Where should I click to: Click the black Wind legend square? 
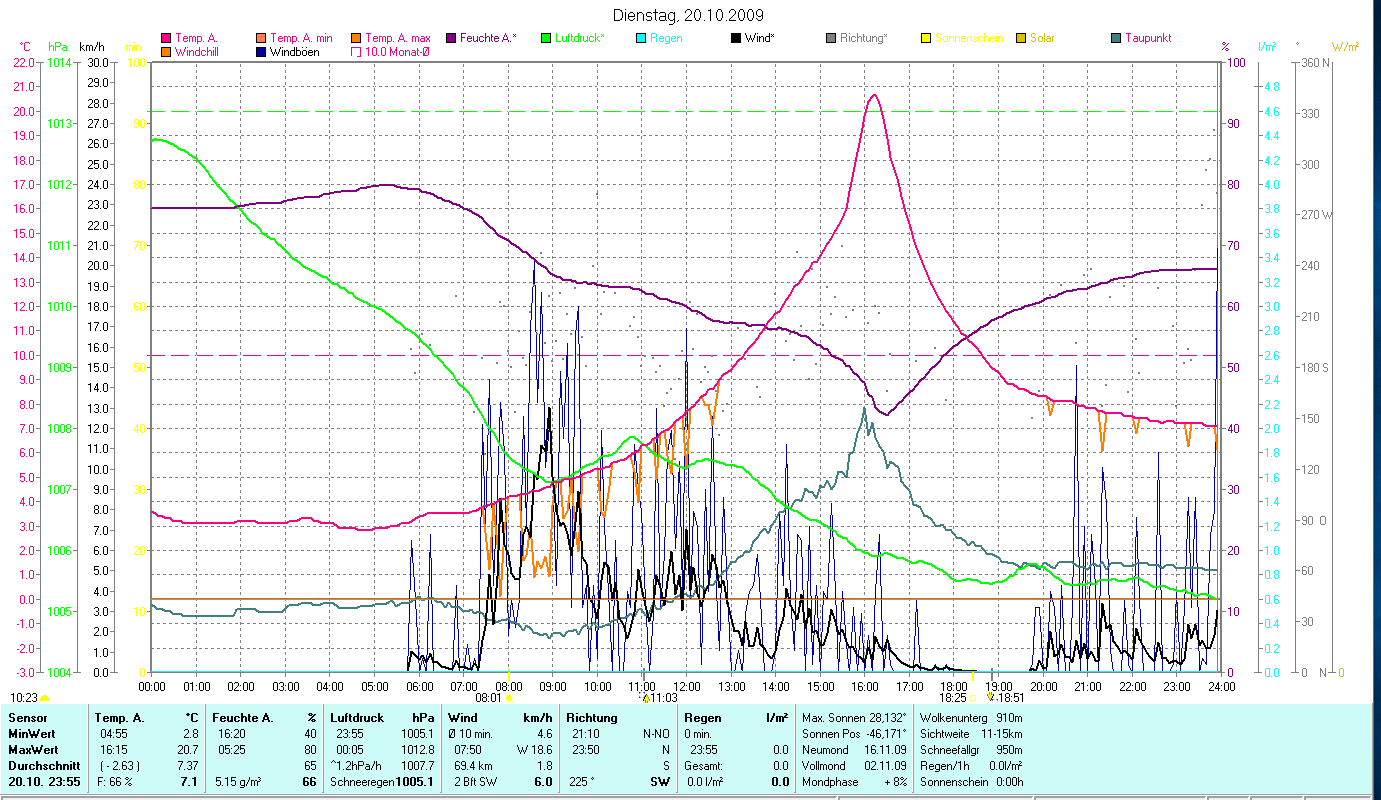point(736,38)
